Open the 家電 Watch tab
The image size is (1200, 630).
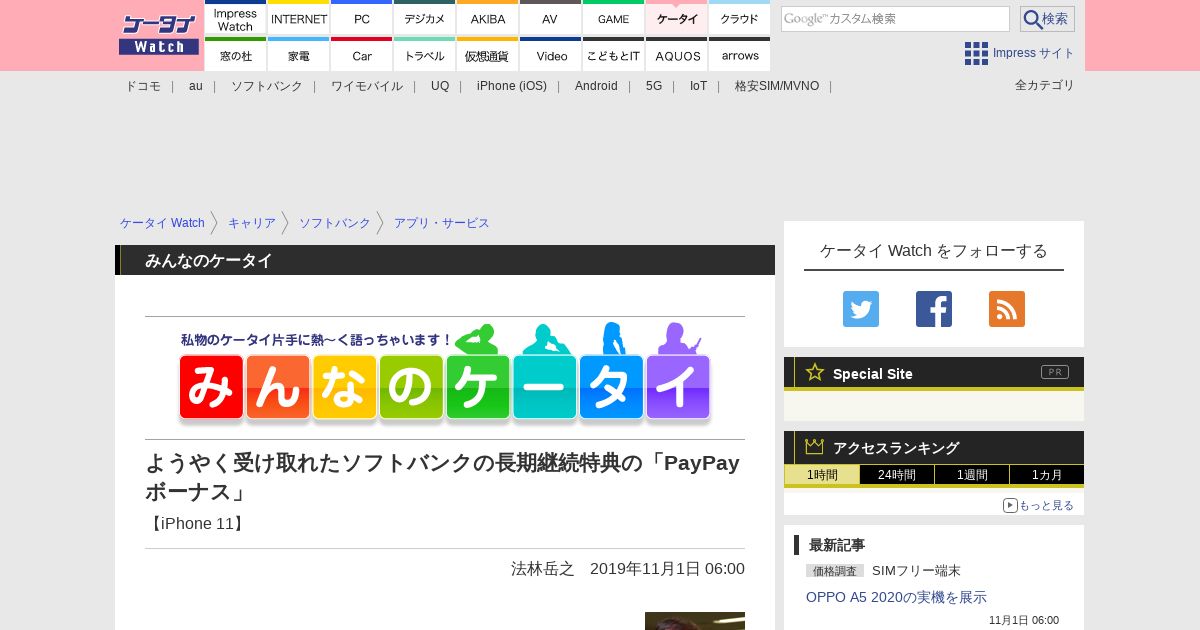(x=299, y=54)
